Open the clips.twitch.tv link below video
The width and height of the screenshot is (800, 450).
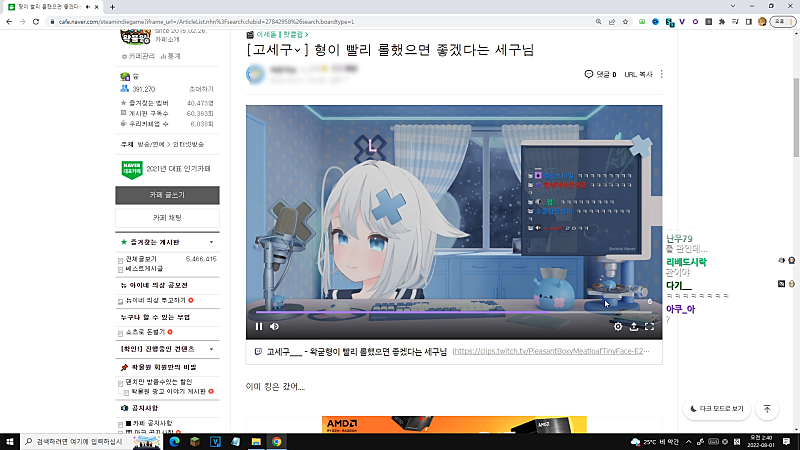point(551,351)
